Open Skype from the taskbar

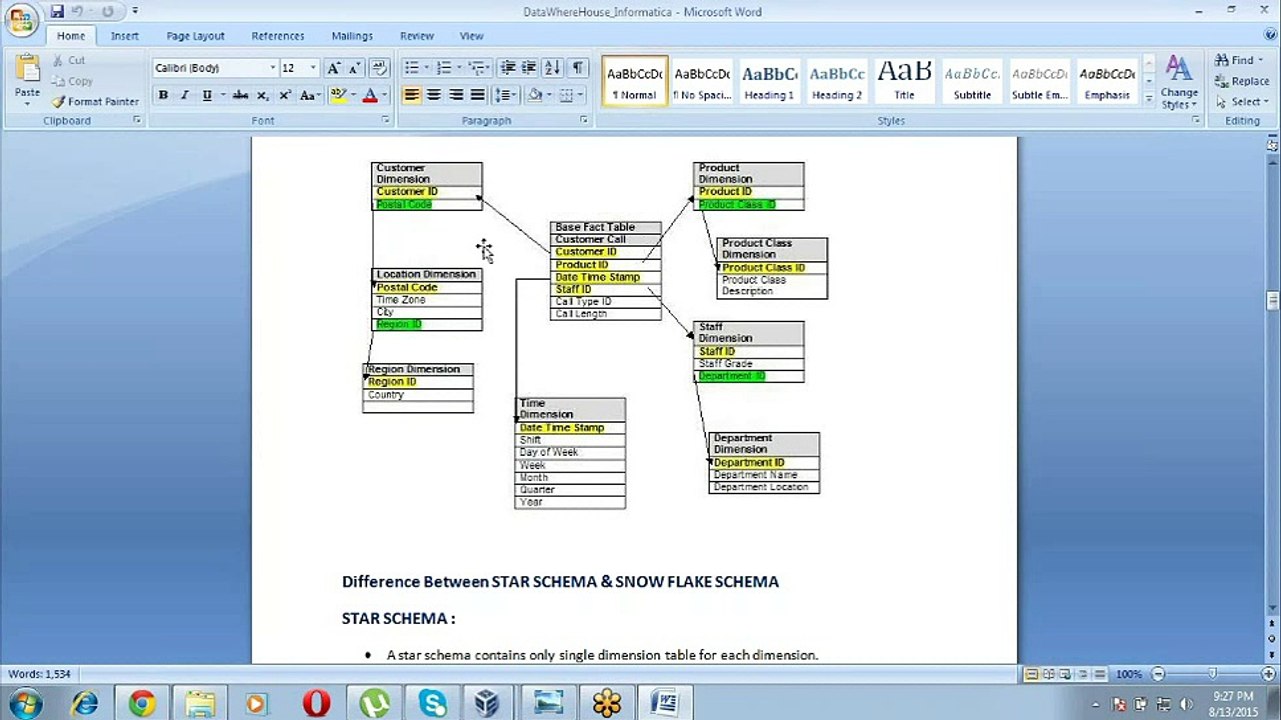(433, 704)
